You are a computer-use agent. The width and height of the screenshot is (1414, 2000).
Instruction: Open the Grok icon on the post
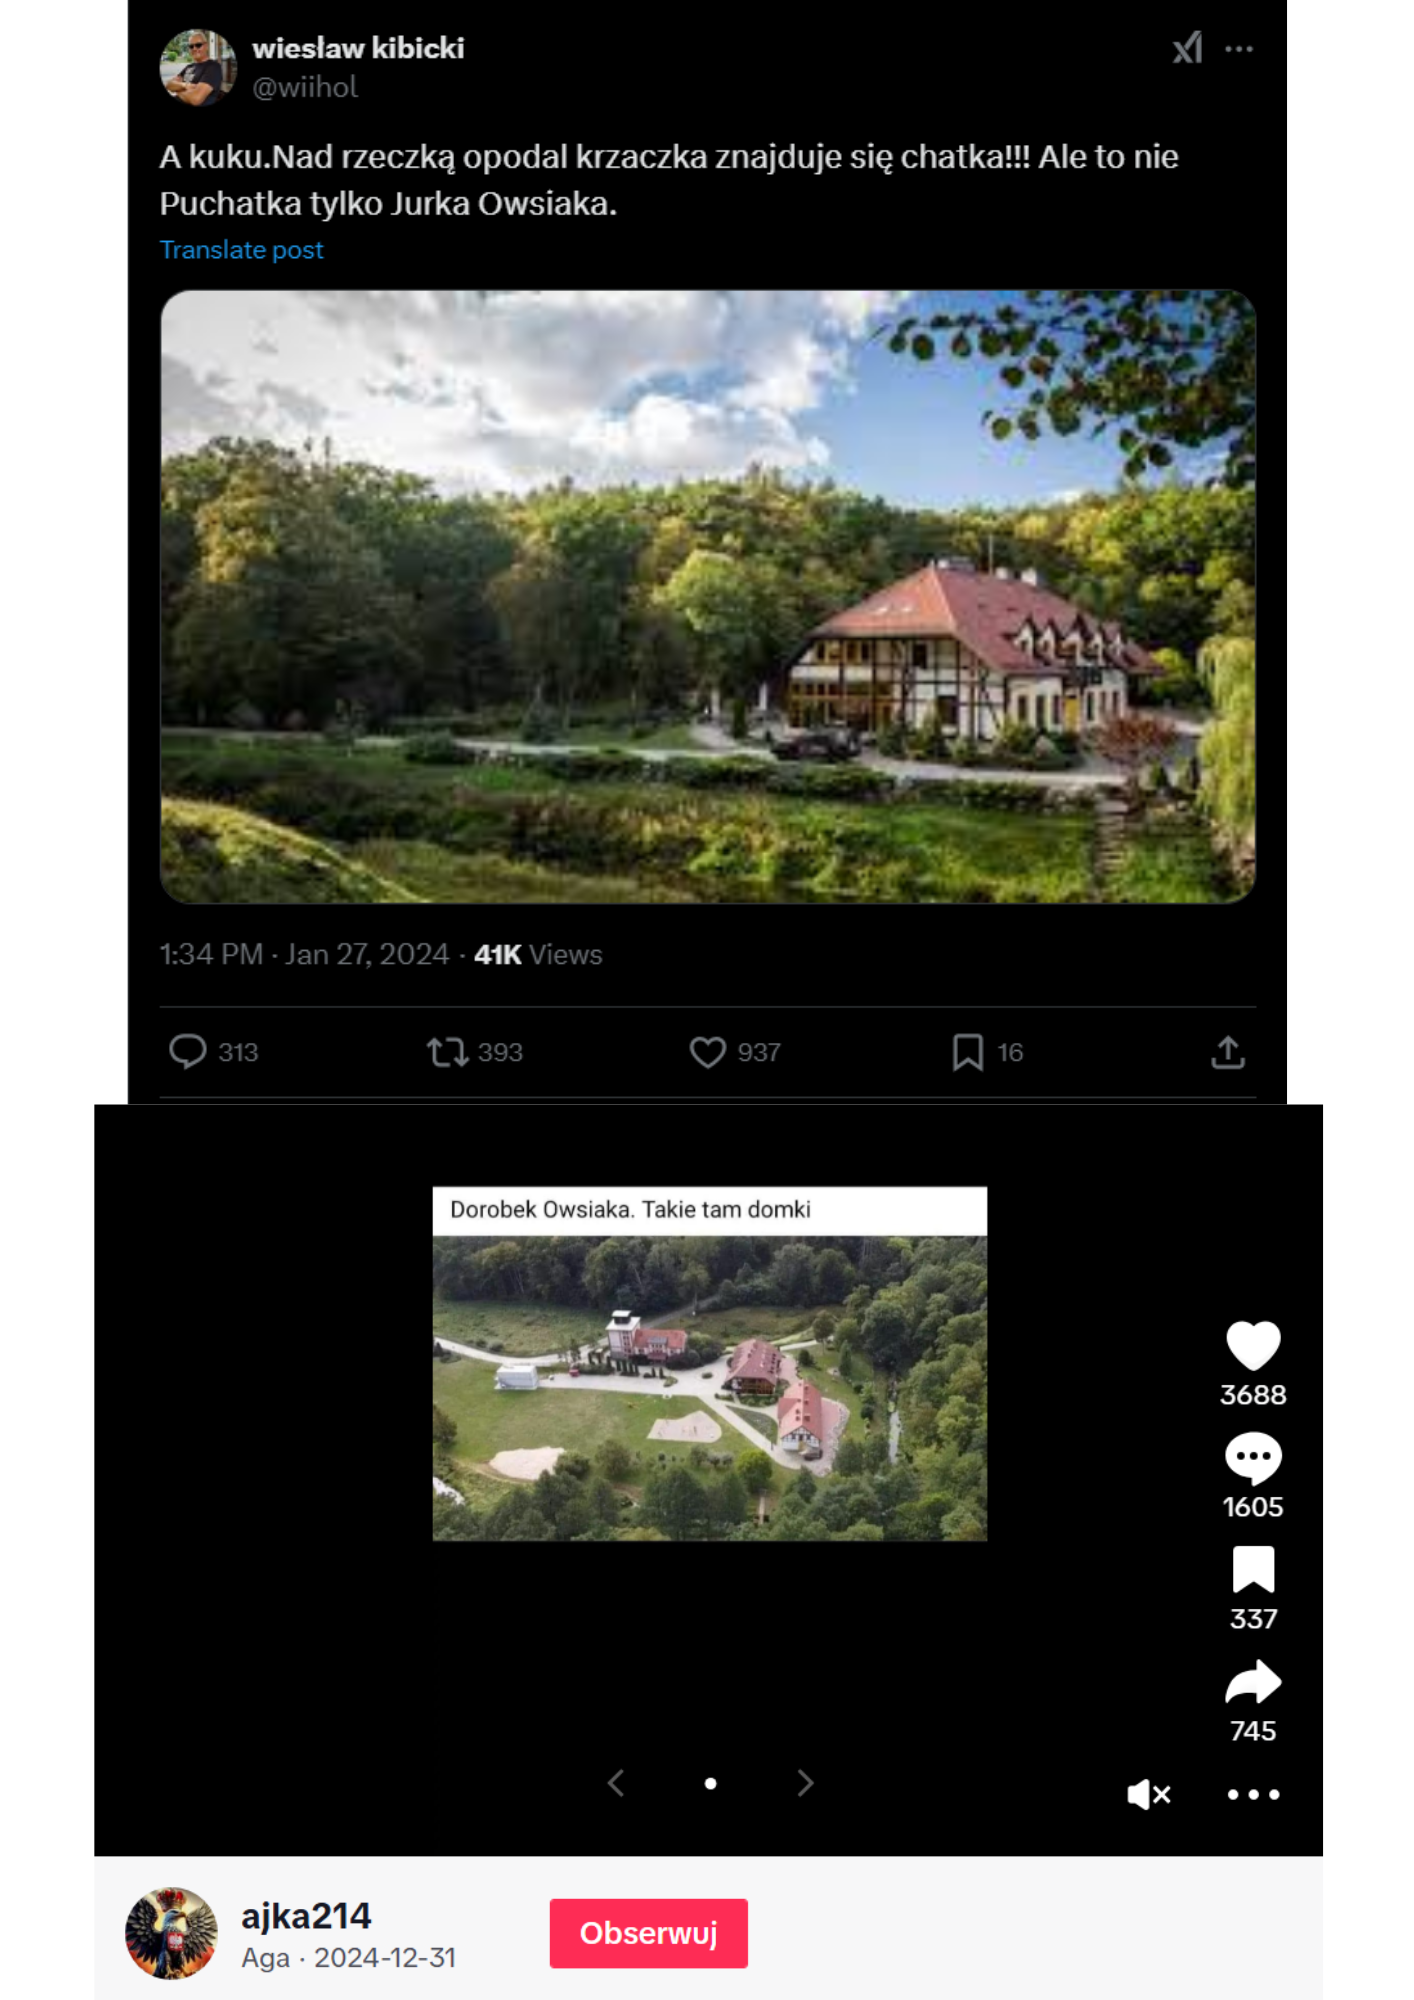point(1187,48)
